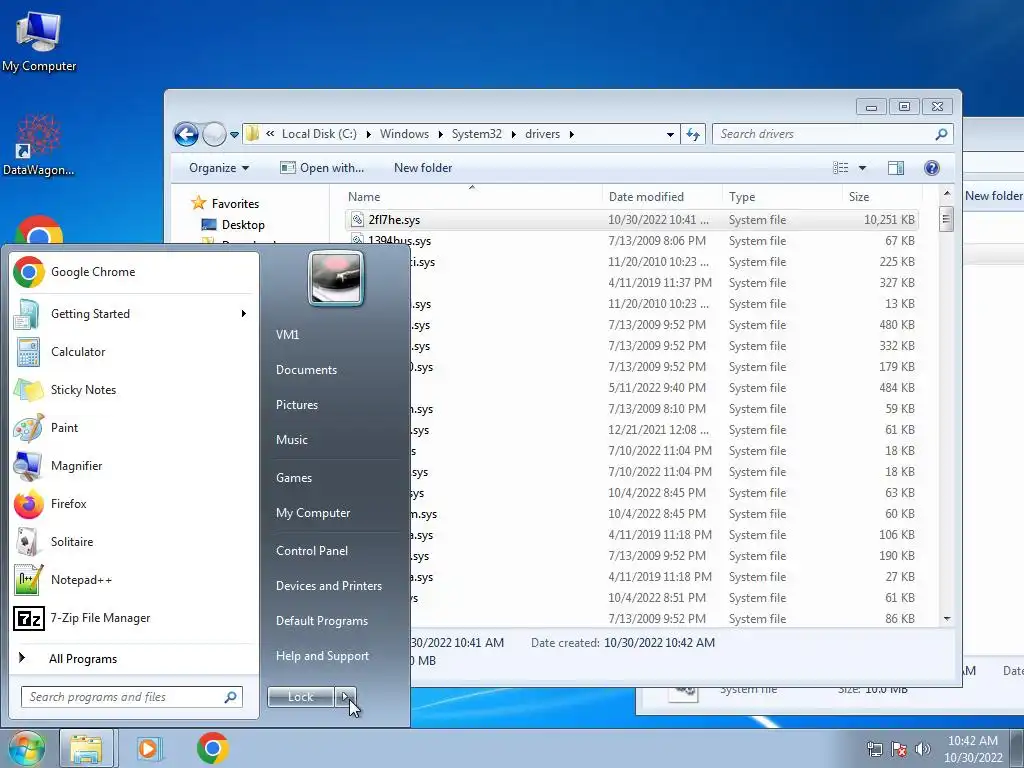Viewport: 1024px width, 768px height.
Task: Click the Lock button
Action: click(x=301, y=697)
